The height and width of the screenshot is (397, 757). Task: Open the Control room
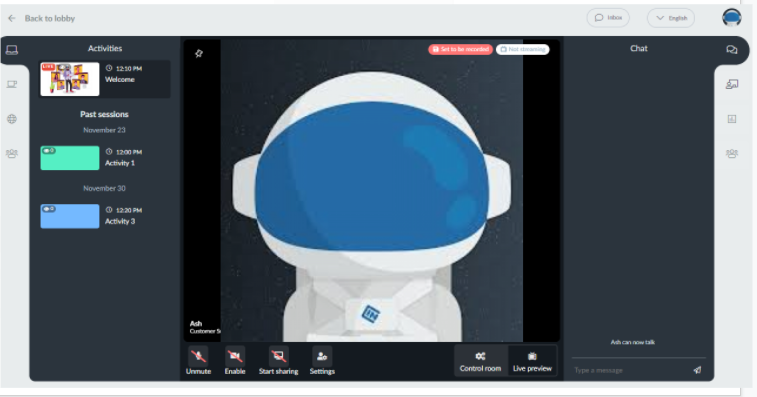coord(480,361)
